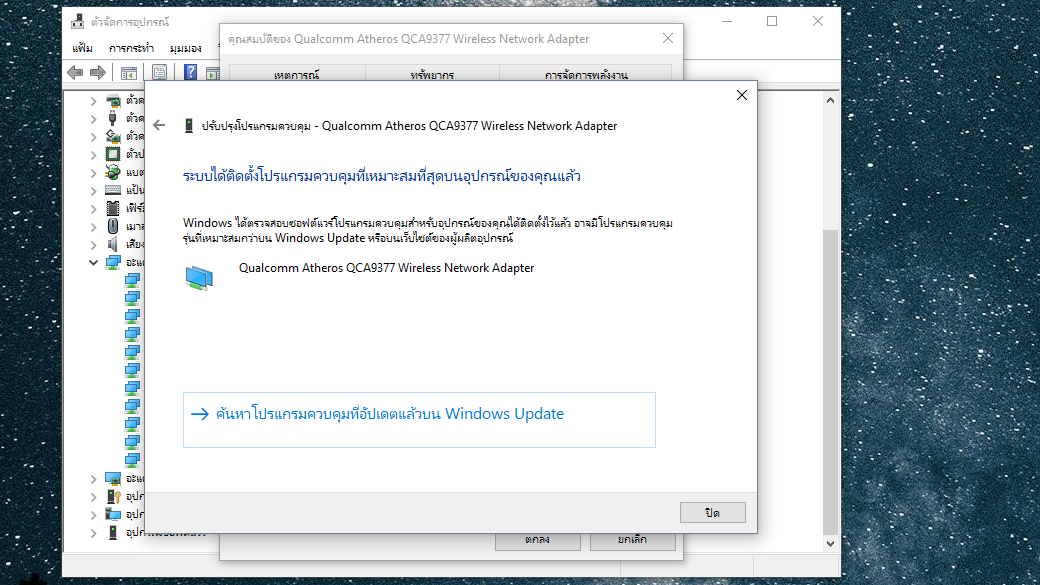
Task: Switch to the ทรัพยากร tab
Action: (x=432, y=74)
